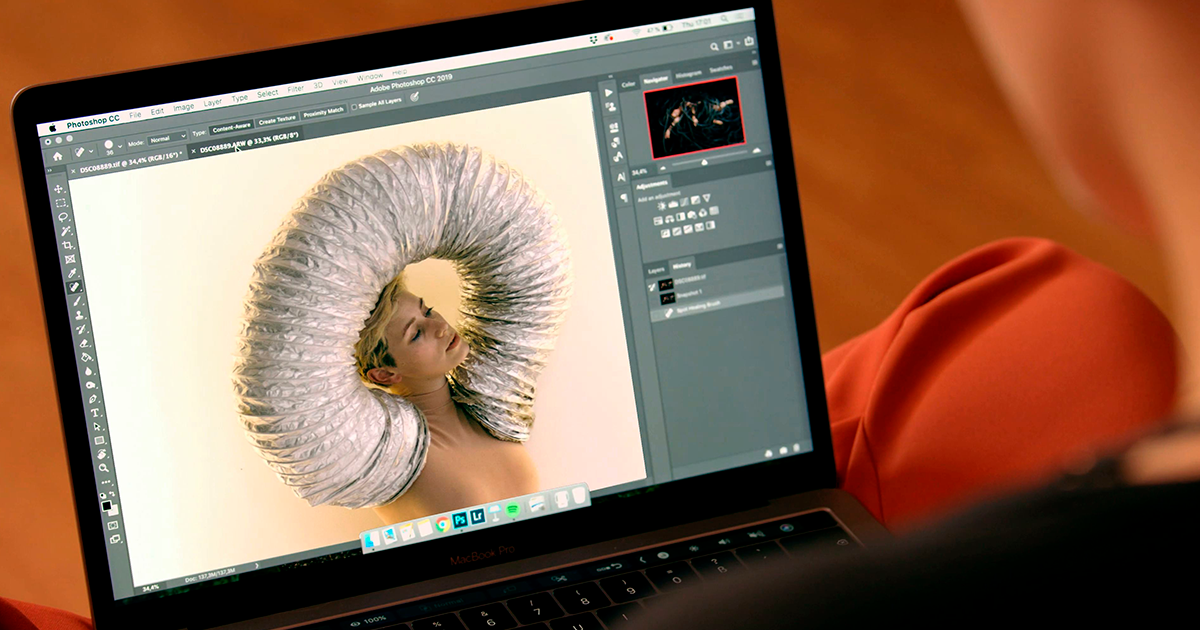Open the background color swatch
The width and height of the screenshot is (1200, 630).
[x=114, y=512]
